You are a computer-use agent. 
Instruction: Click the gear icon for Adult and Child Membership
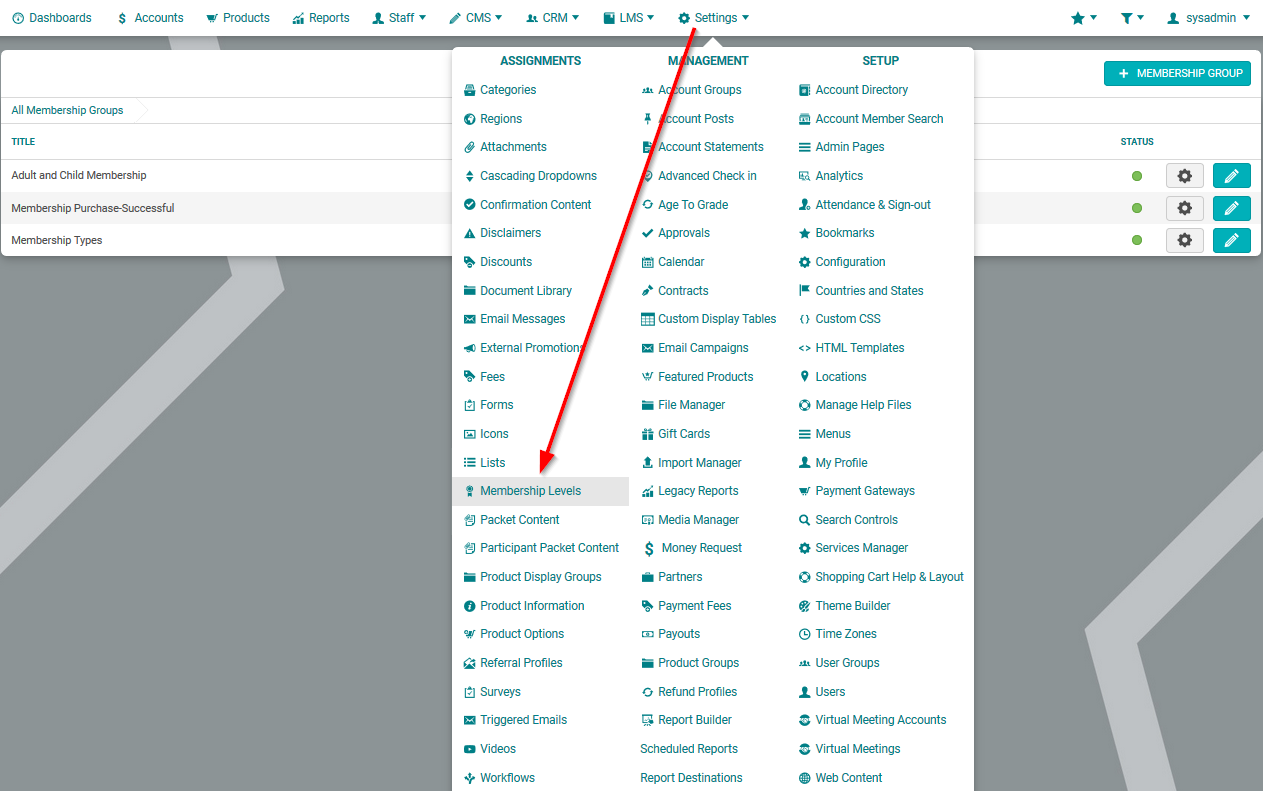[x=1184, y=176]
